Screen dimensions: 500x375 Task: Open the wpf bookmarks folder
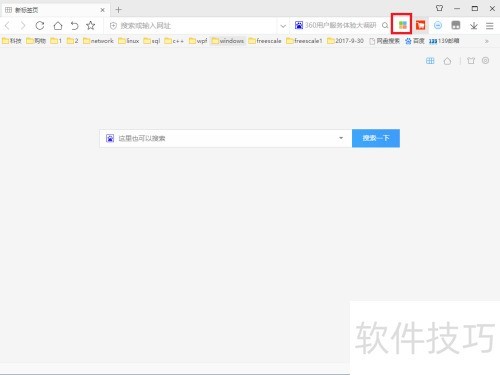pos(198,41)
